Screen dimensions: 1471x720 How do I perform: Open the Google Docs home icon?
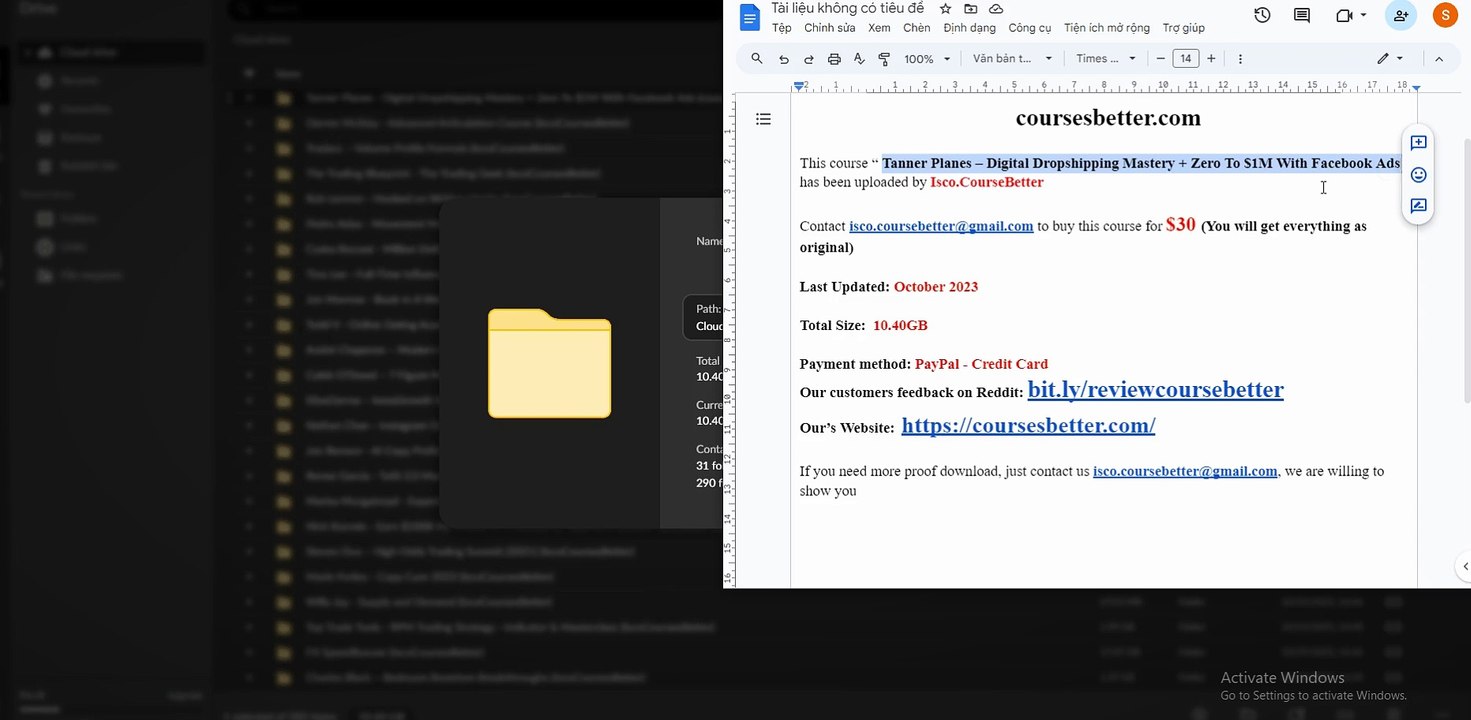750,17
